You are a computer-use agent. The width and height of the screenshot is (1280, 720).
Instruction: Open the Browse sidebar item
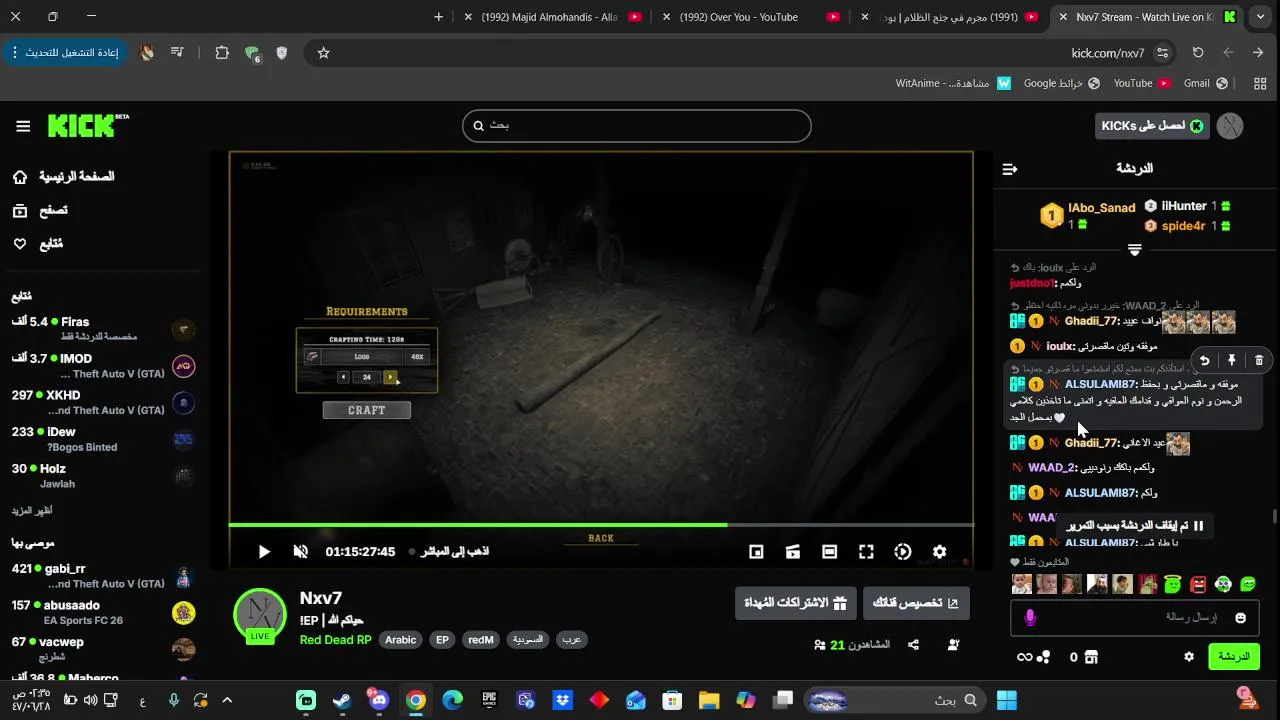pyautogui.click(x=40, y=211)
